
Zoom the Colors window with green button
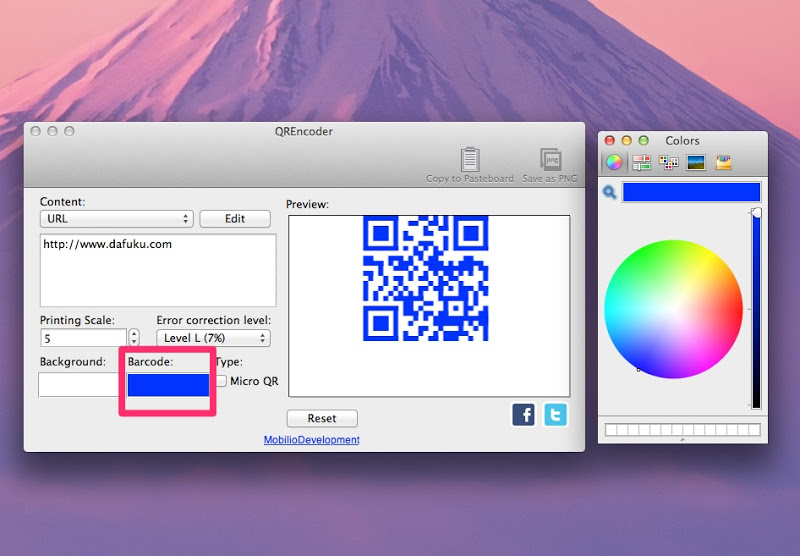(x=643, y=140)
